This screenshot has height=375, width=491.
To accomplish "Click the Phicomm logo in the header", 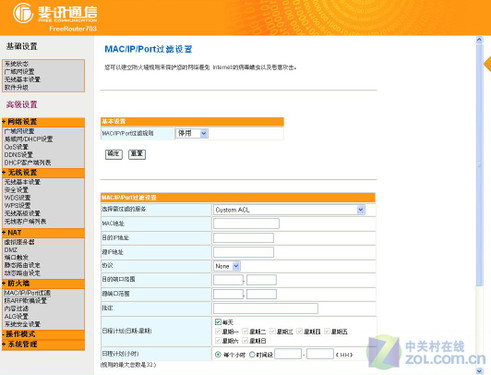I will click(x=55, y=13).
